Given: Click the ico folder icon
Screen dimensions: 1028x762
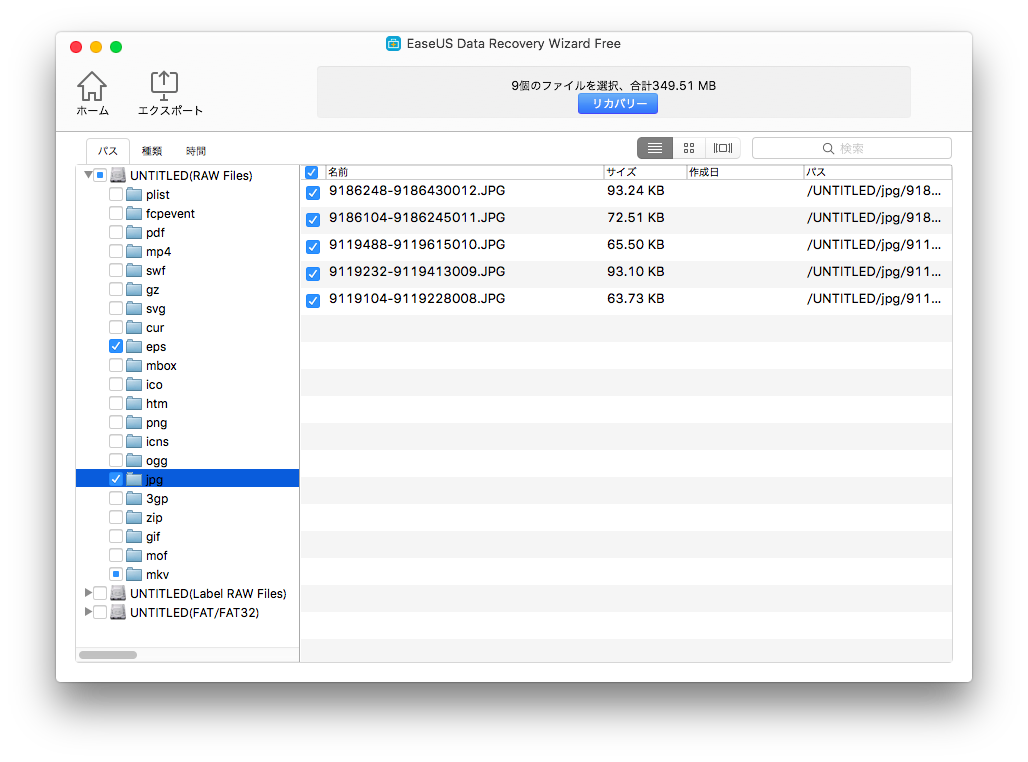Looking at the screenshot, I should click(134, 385).
